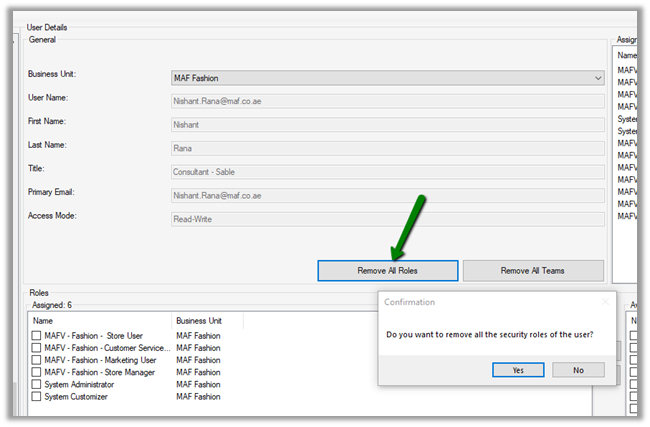The image size is (650, 427).
Task: Enable the MAFV - Fashion - Store Manager checkbox
Action: (37, 372)
